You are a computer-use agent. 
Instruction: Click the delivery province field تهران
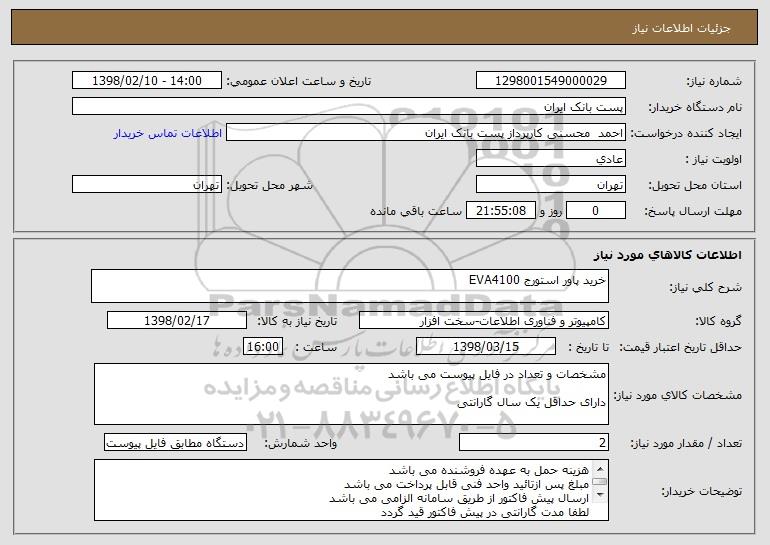(x=550, y=185)
